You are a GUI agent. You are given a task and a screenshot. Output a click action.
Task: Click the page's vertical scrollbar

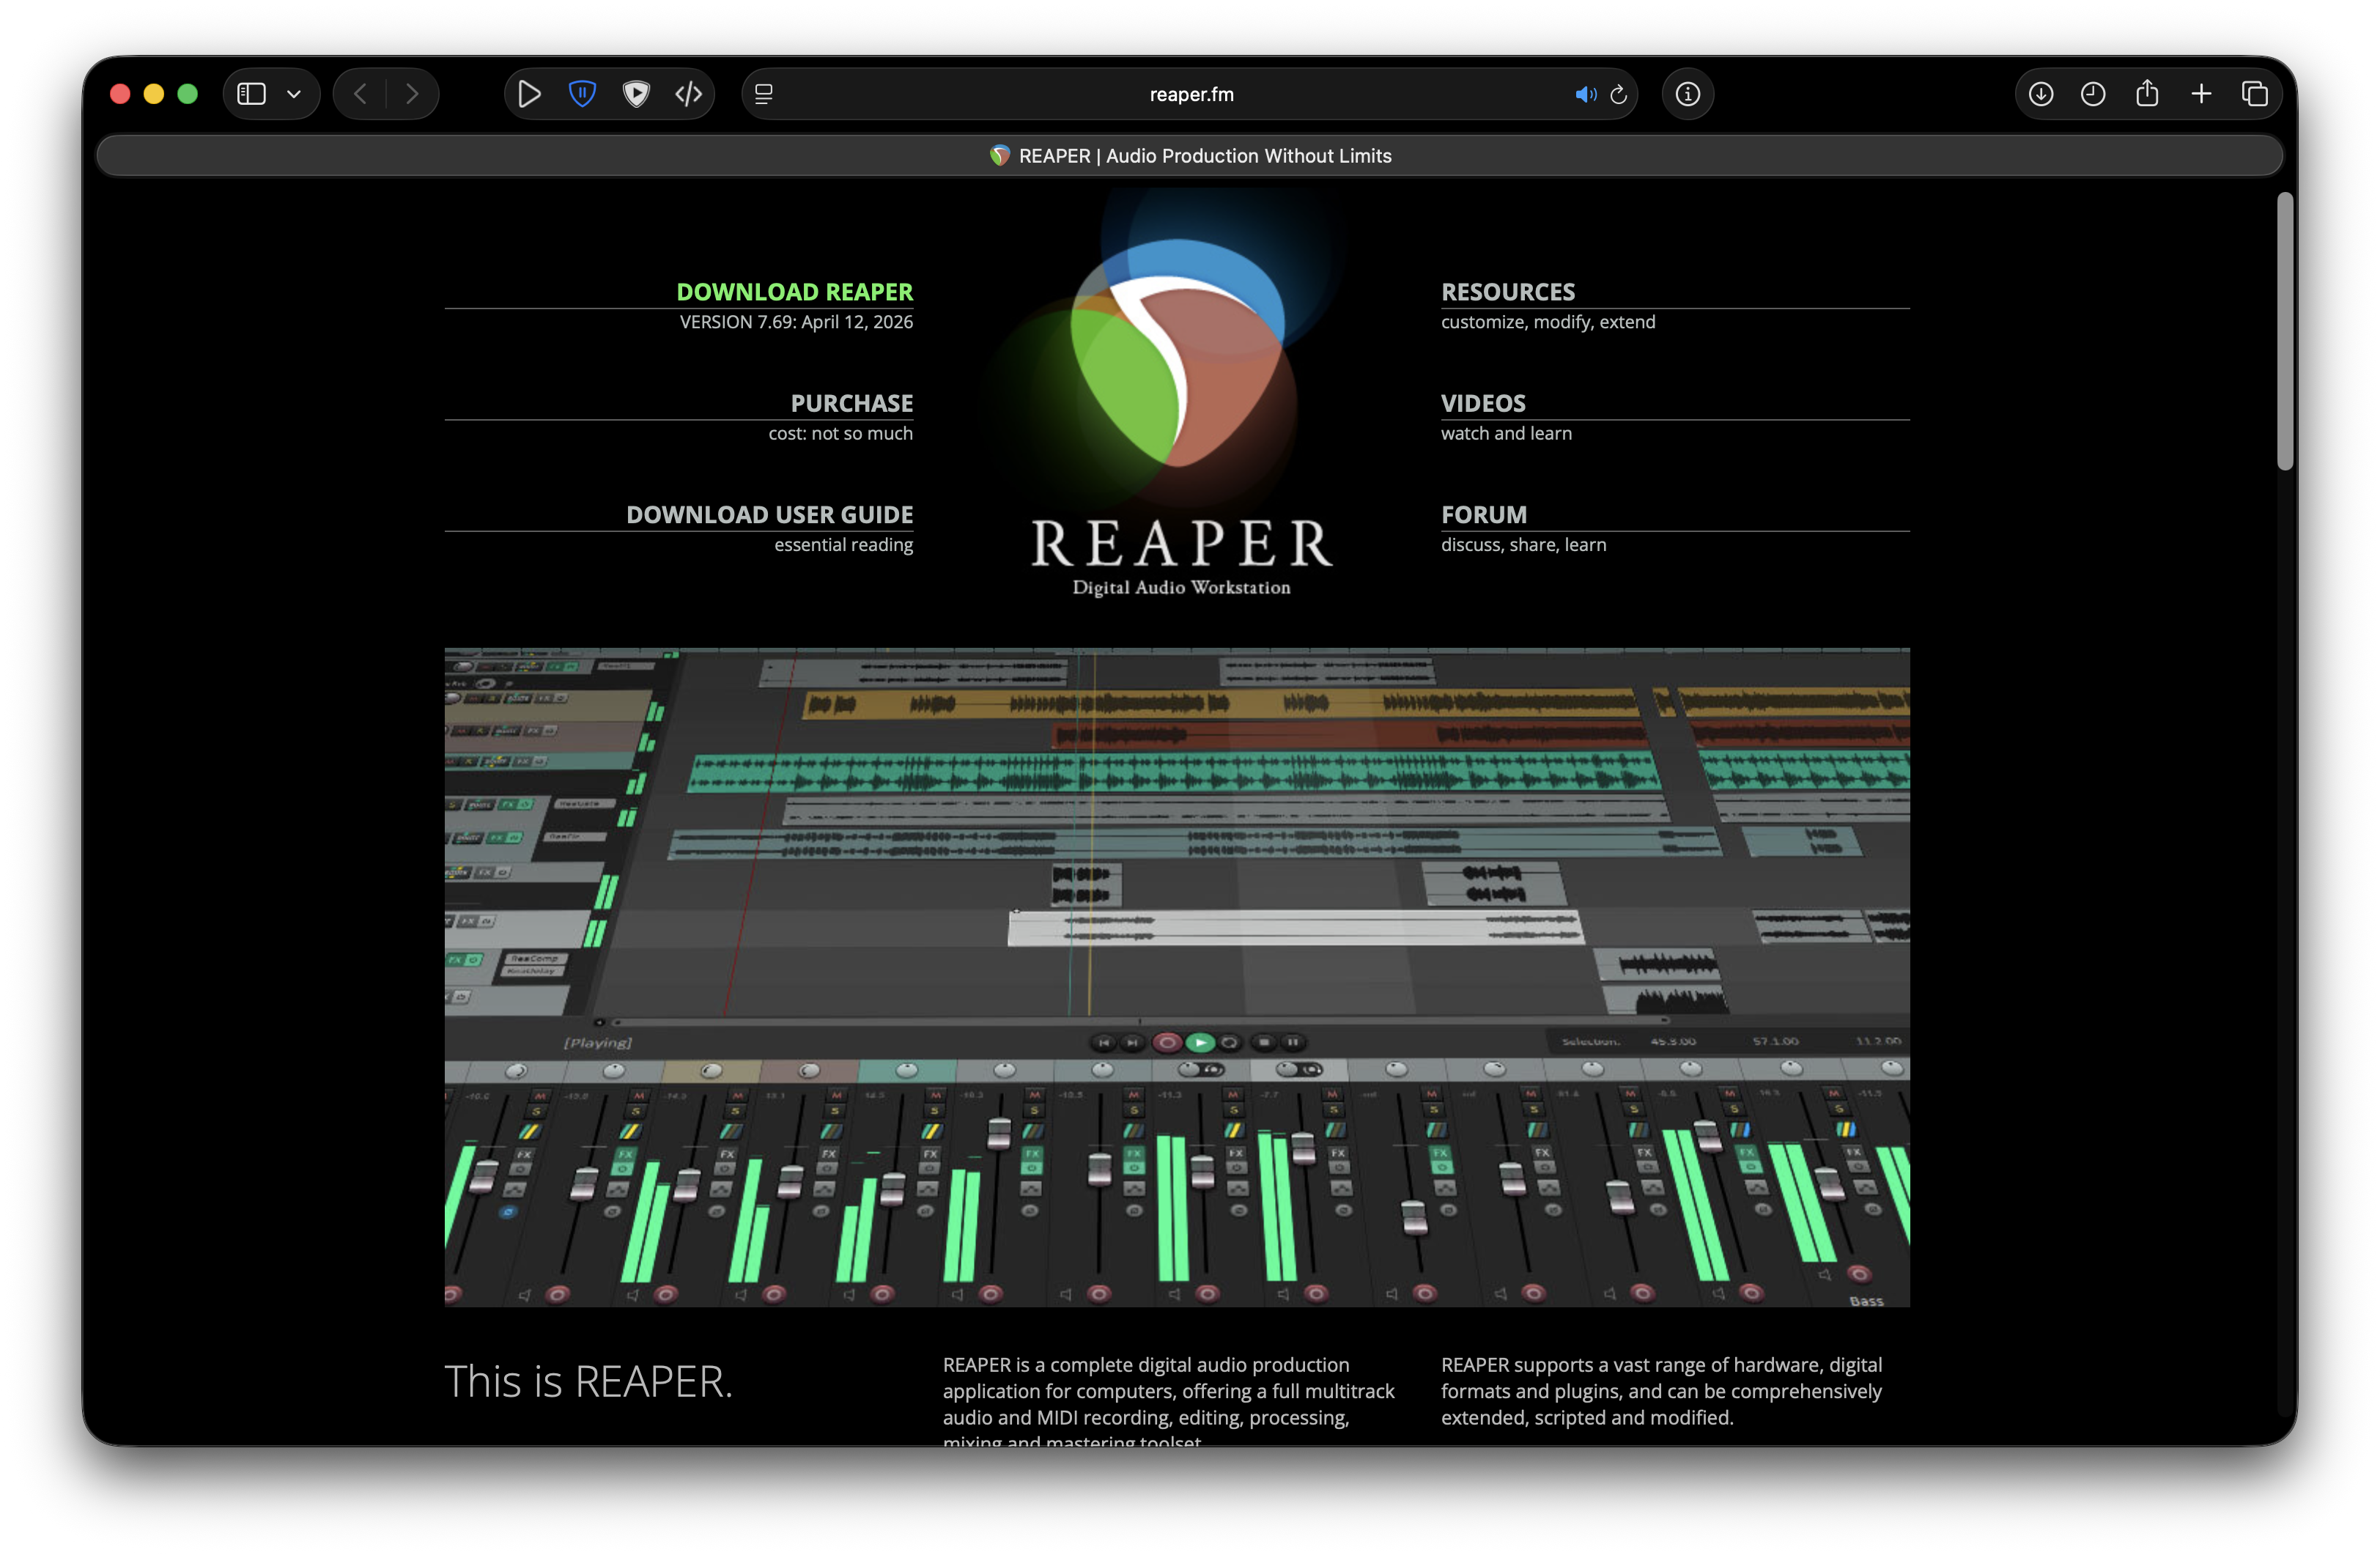click(x=2285, y=330)
